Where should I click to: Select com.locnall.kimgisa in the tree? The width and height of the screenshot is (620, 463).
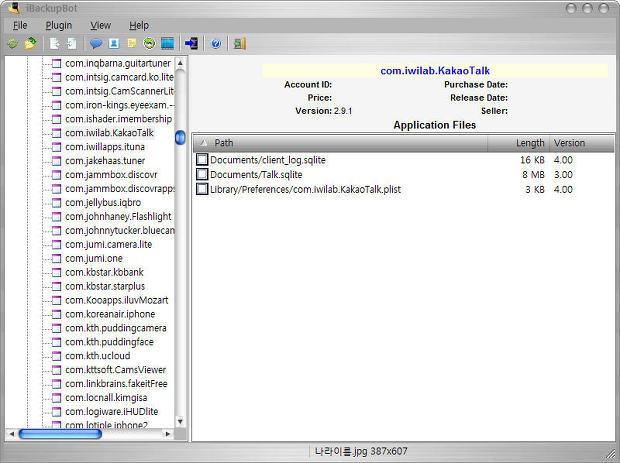(106, 398)
